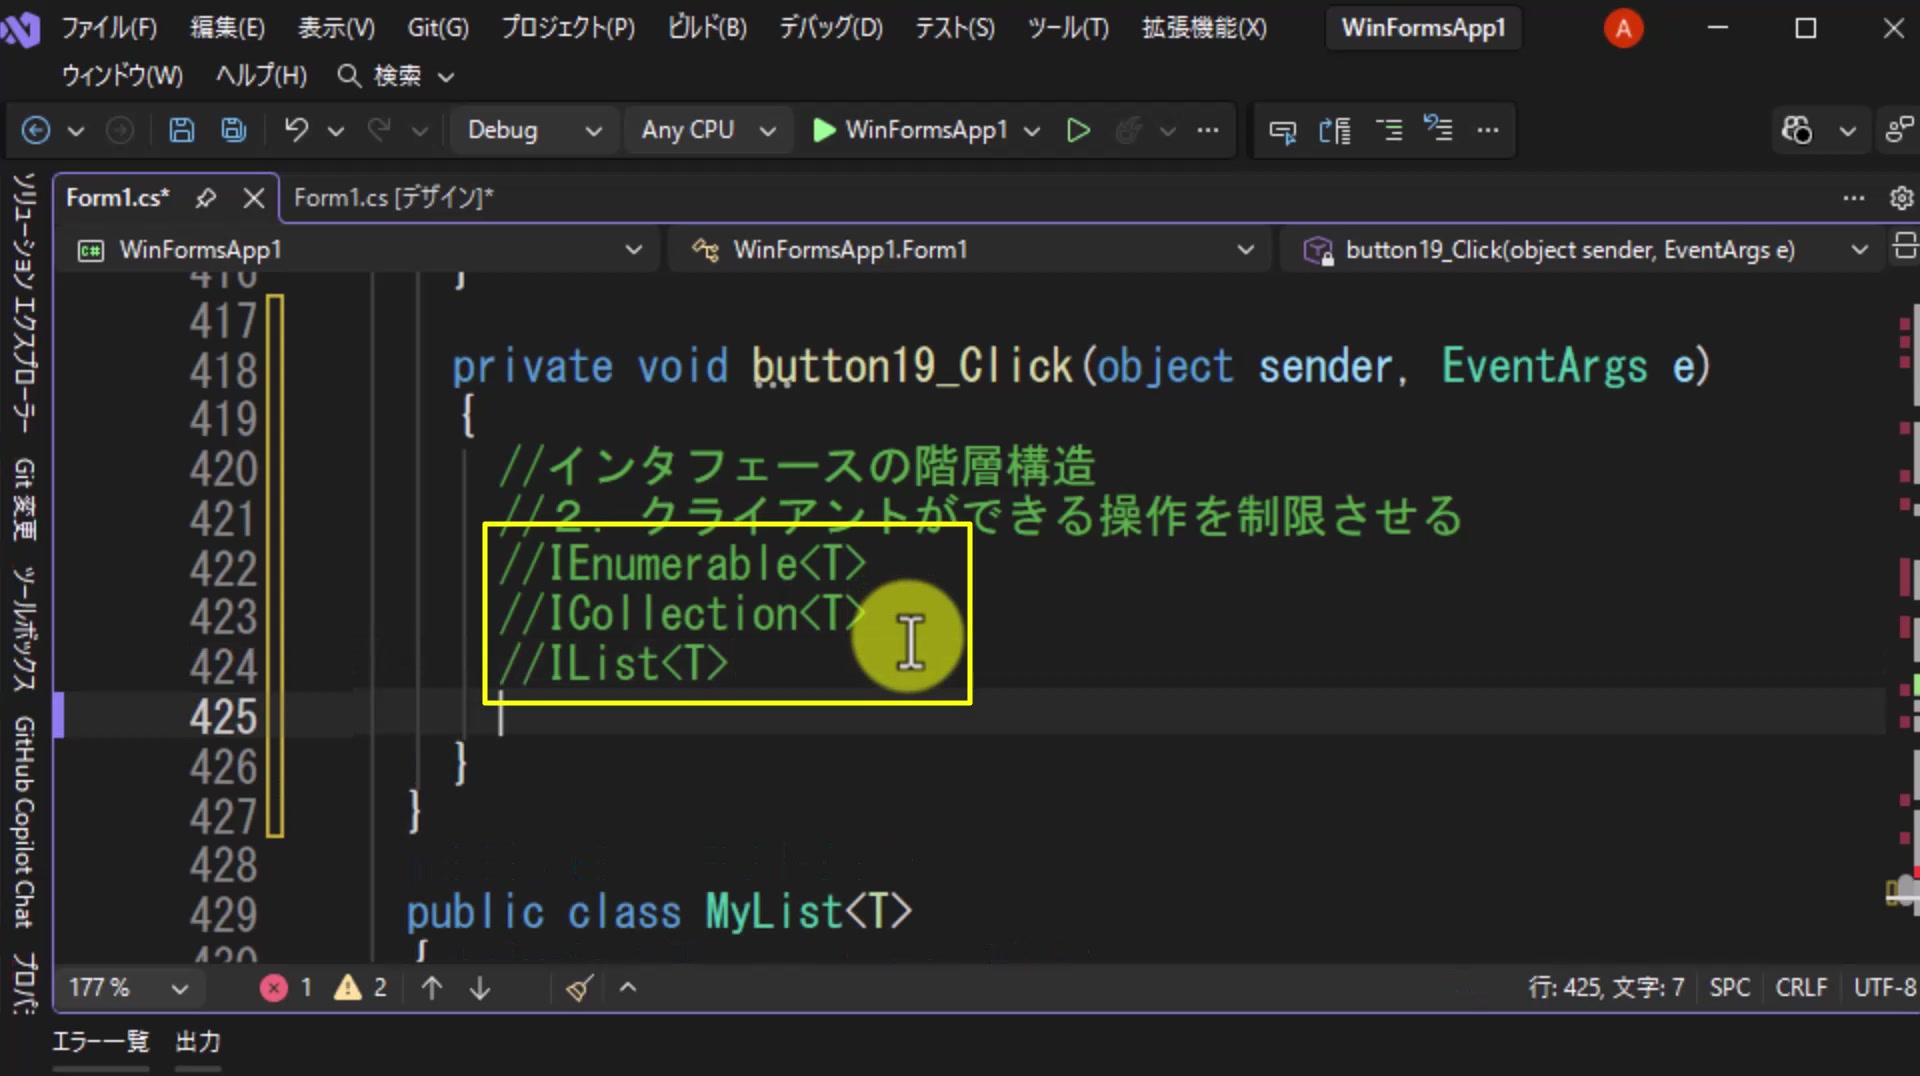This screenshot has height=1076, width=1920.
Task: Open the ヘルプ(H) menu
Action: tap(261, 75)
